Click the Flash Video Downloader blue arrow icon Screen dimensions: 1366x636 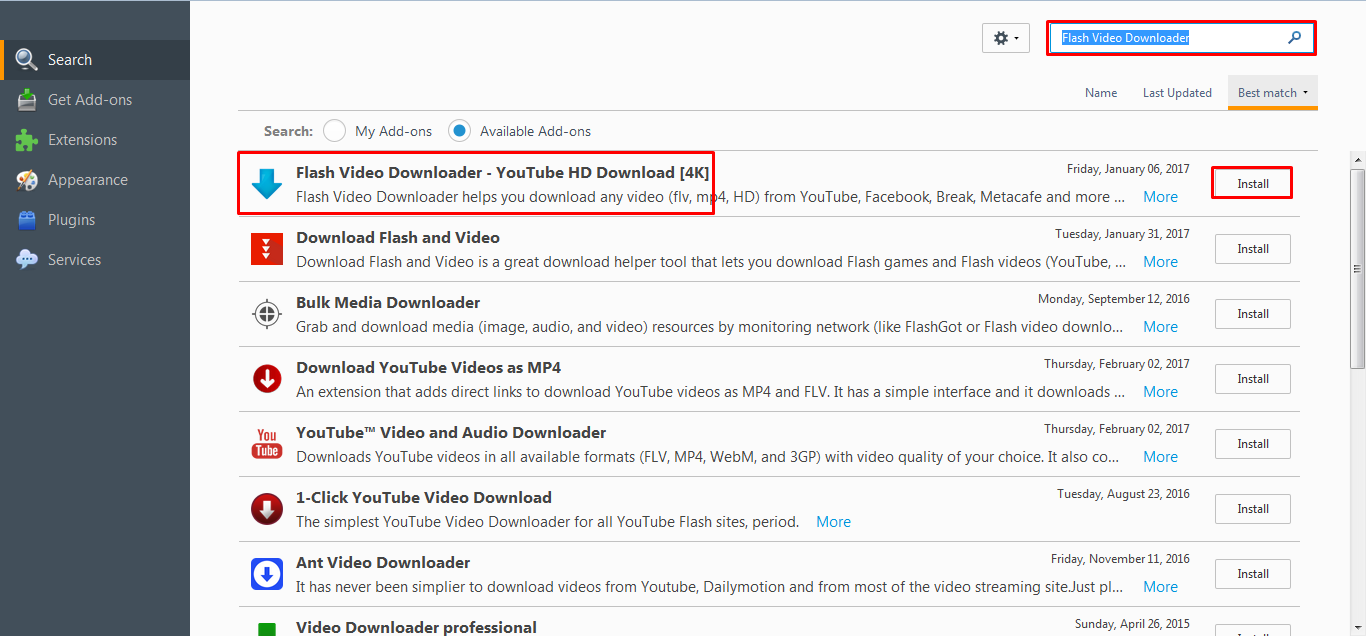point(267,184)
